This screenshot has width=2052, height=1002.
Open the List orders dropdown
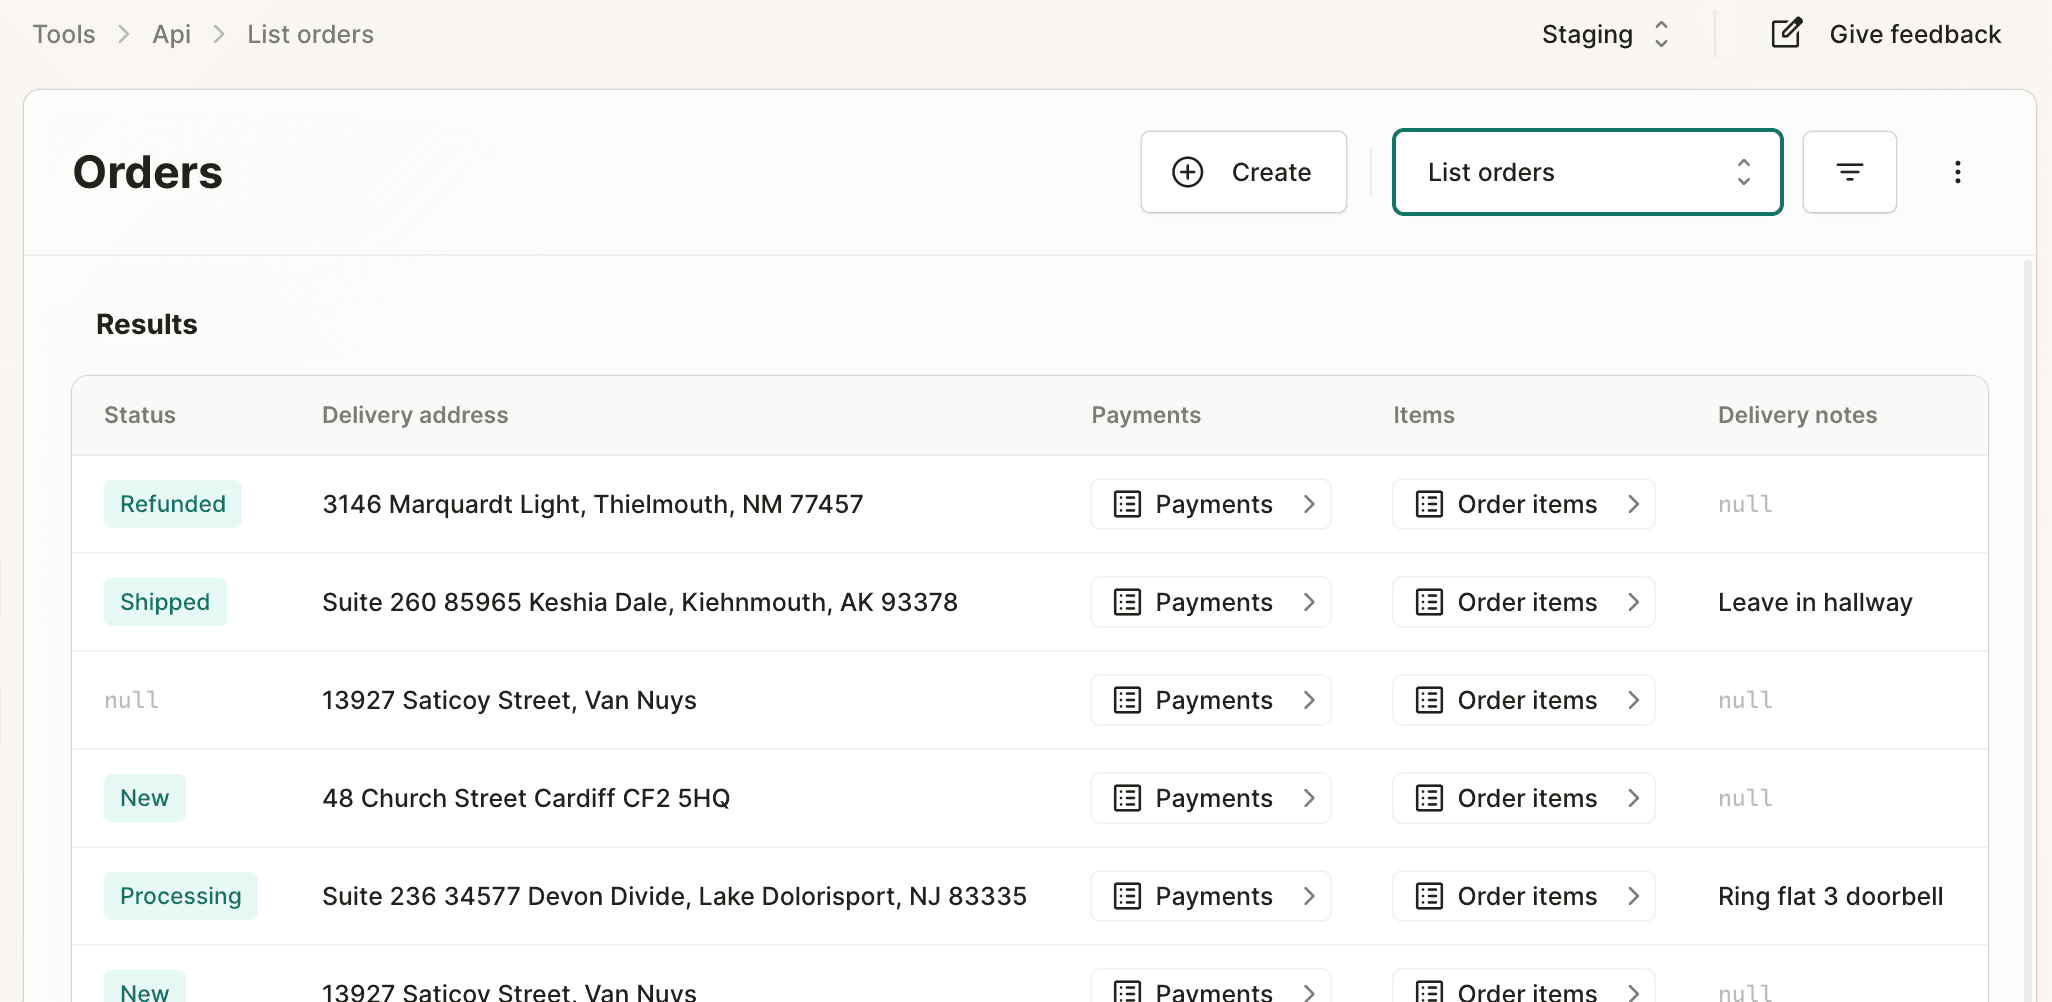tap(1587, 172)
